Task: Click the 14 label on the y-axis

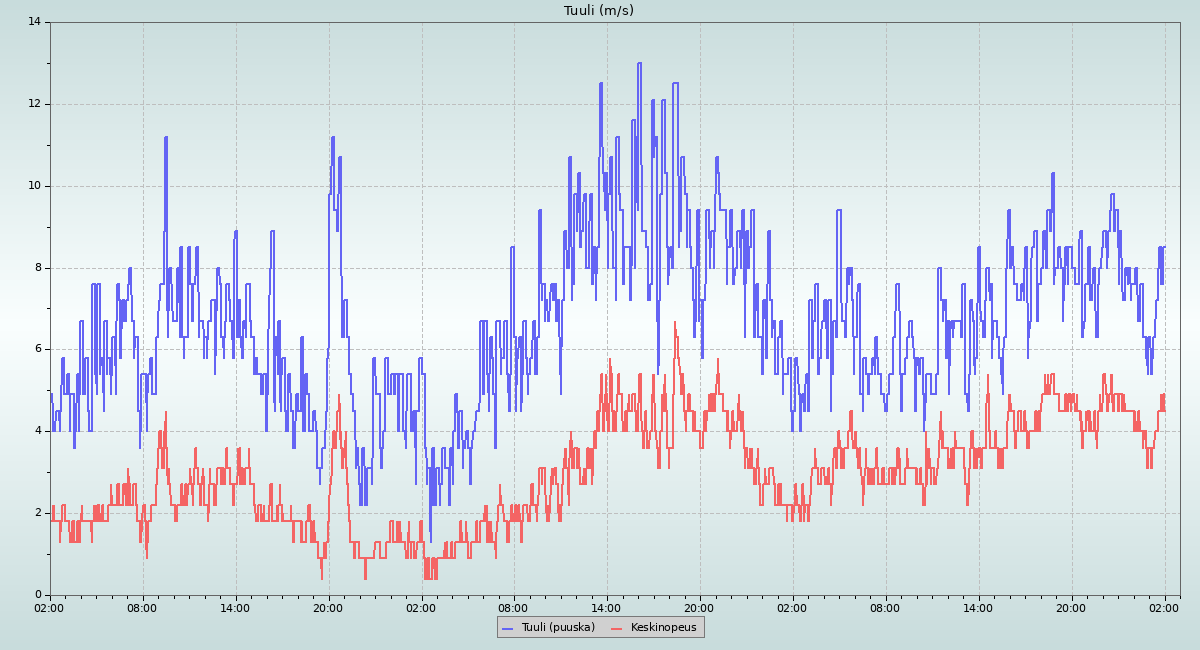Action: point(34,22)
